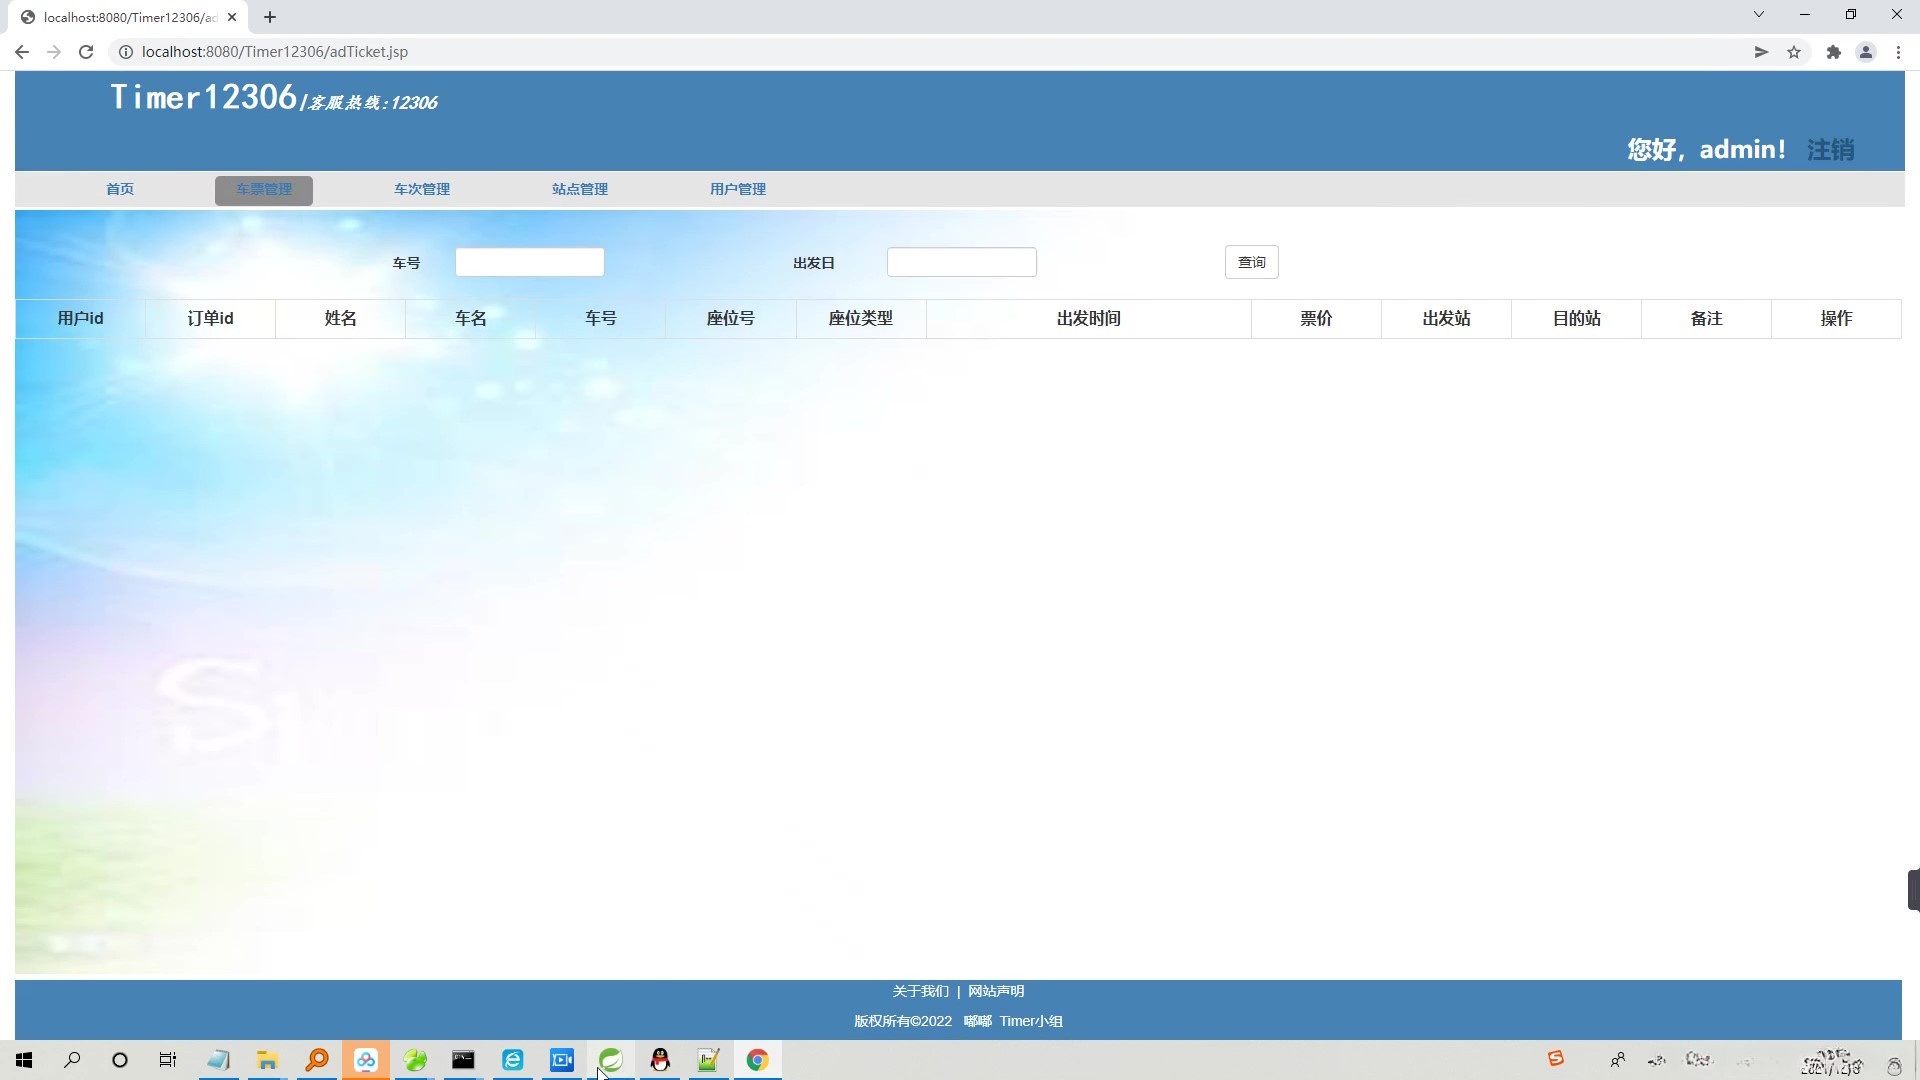Click the 注销 logout link
Viewport: 1920px width, 1080px height.
pos(1830,150)
